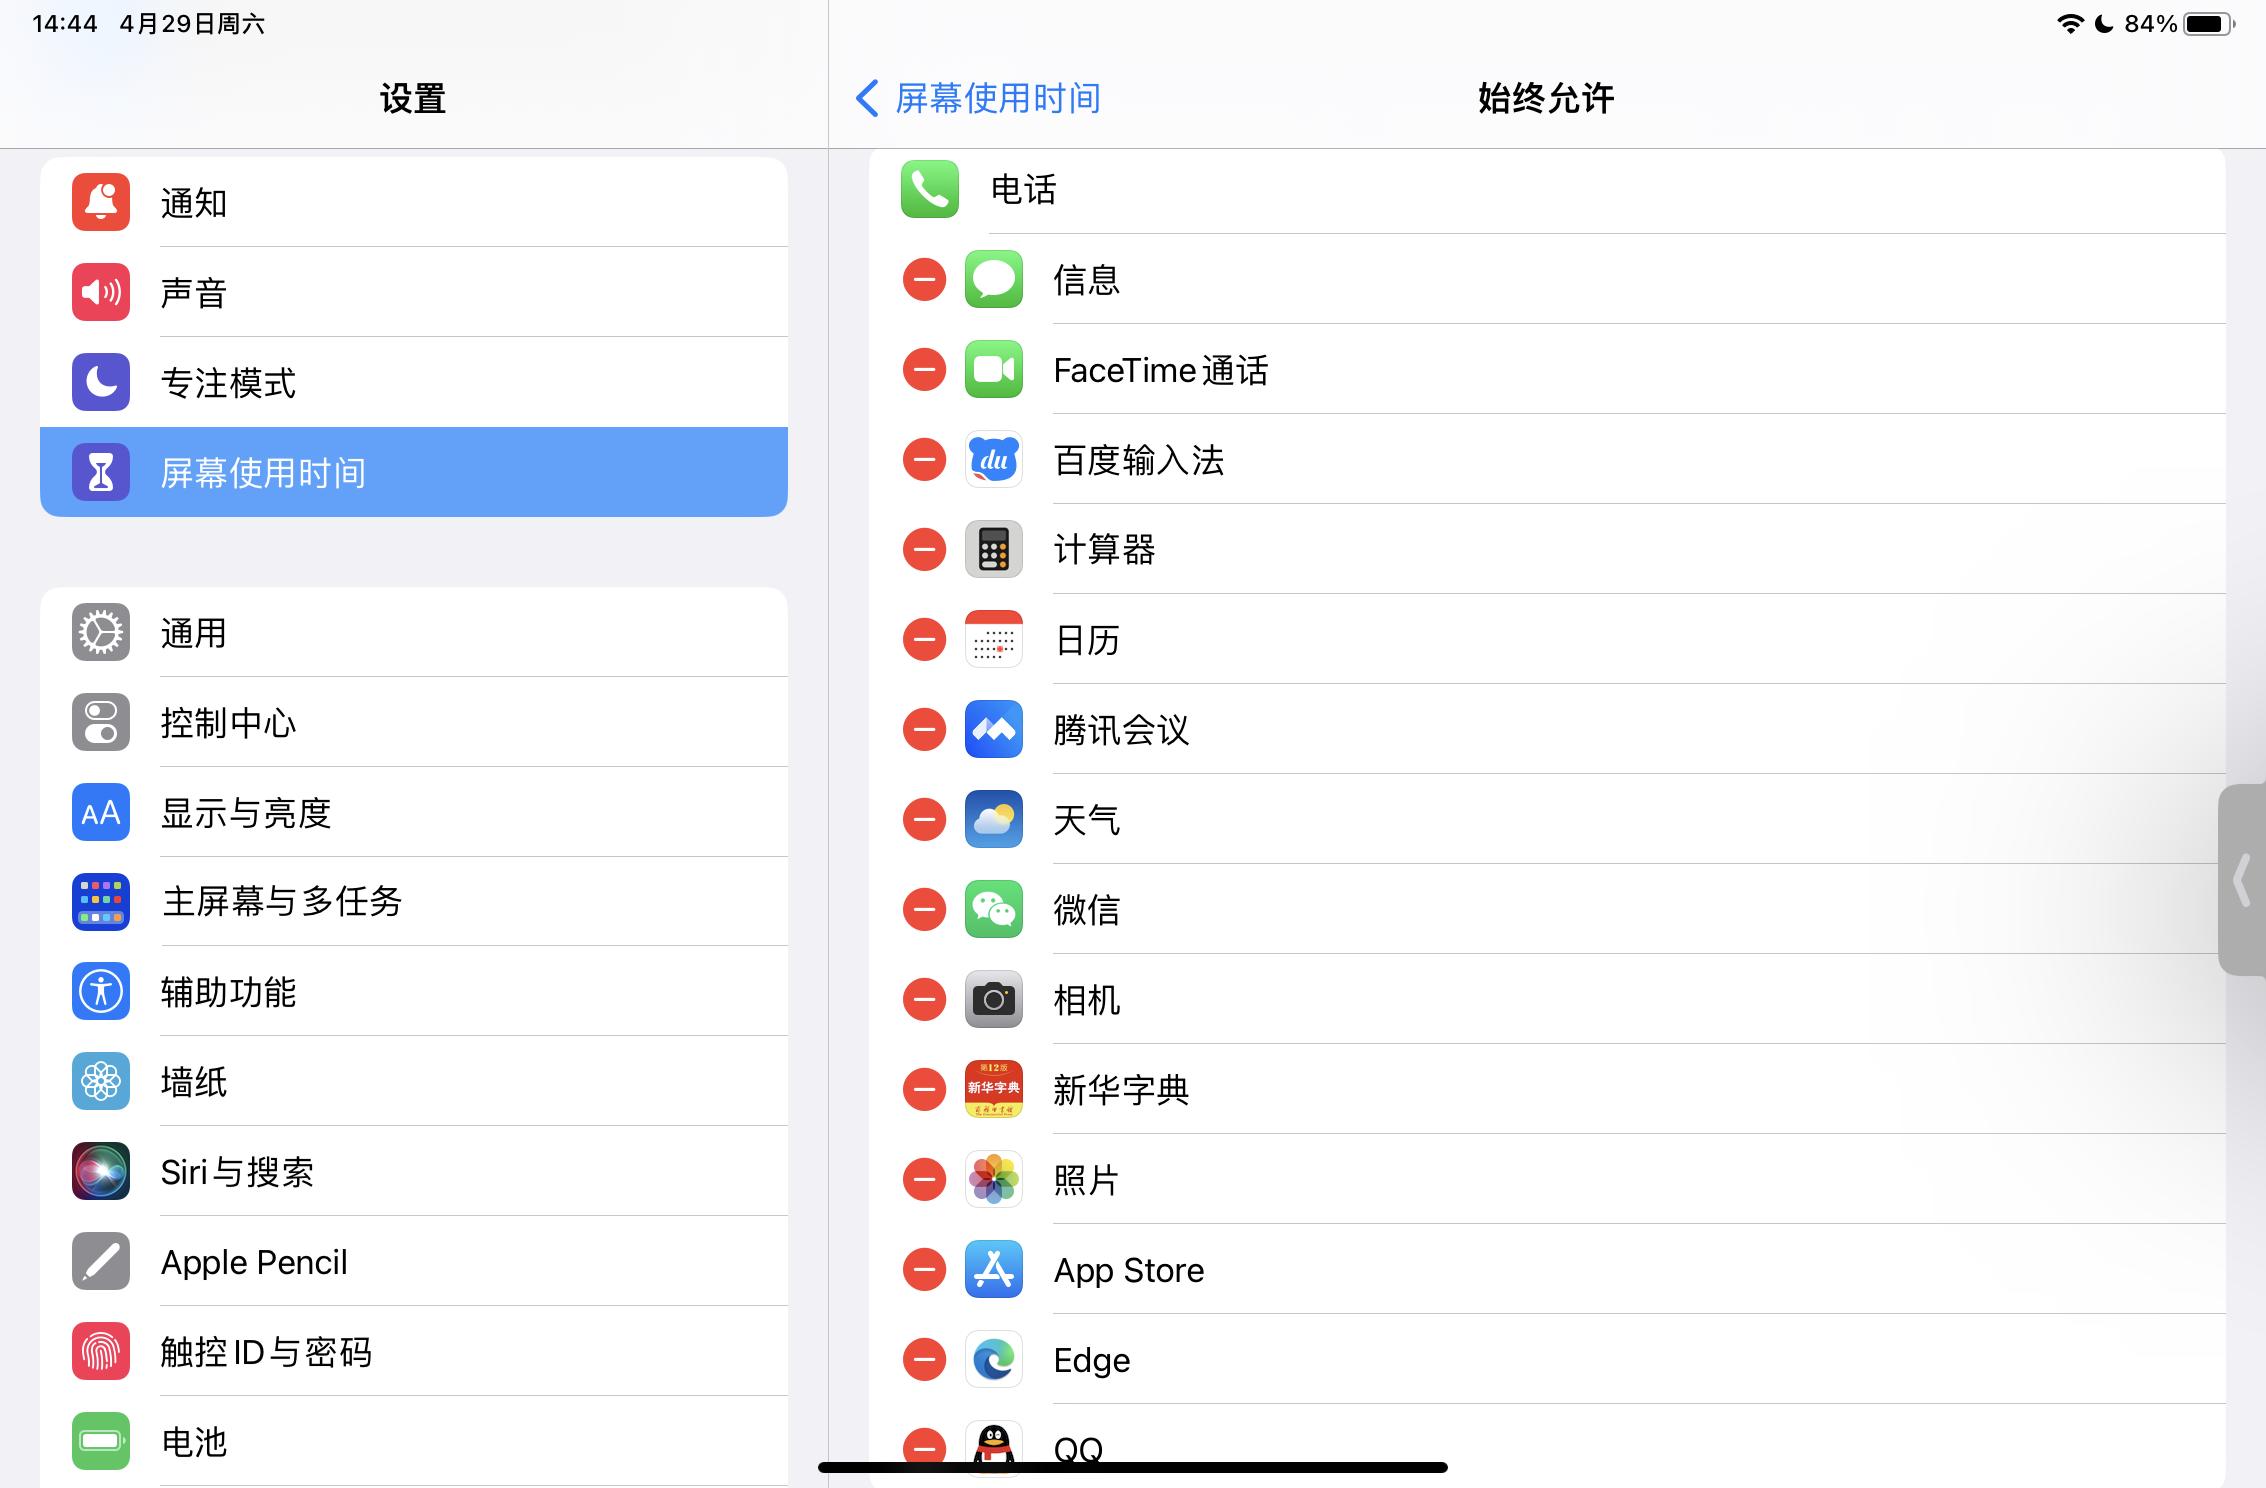The height and width of the screenshot is (1488, 2266).
Task: Tap the red minus next to 天气
Action: [x=923, y=819]
